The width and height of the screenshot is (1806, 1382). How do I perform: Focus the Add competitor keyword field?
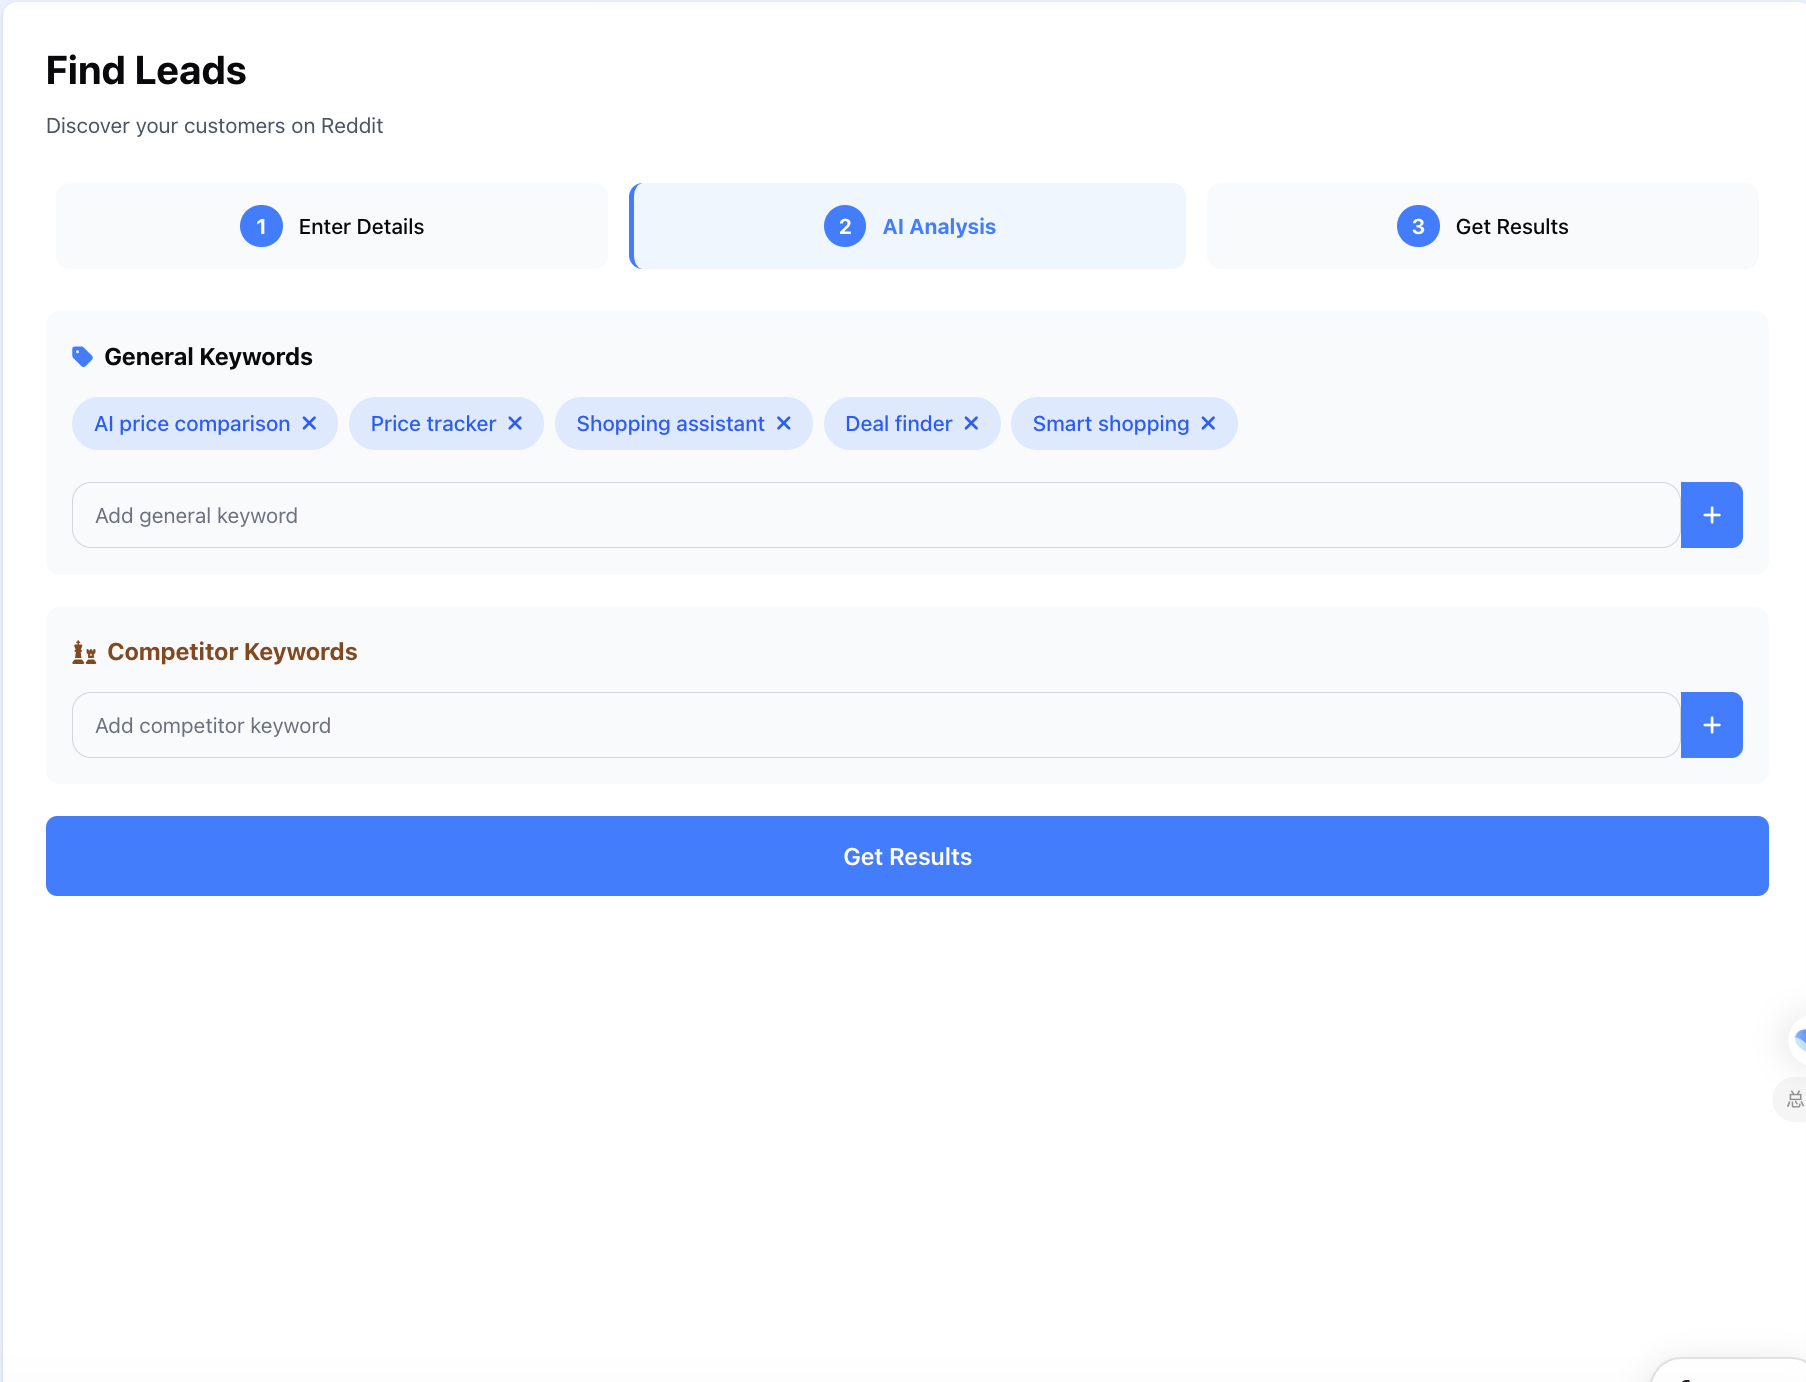pos(876,725)
